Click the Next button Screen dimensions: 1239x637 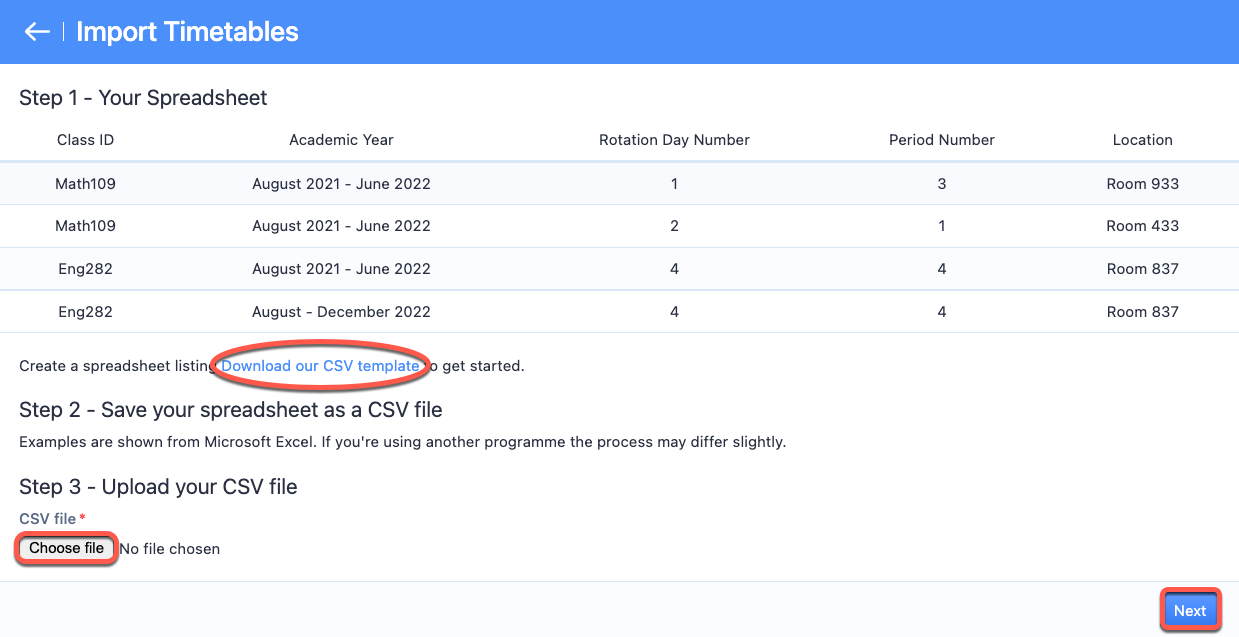1189,611
